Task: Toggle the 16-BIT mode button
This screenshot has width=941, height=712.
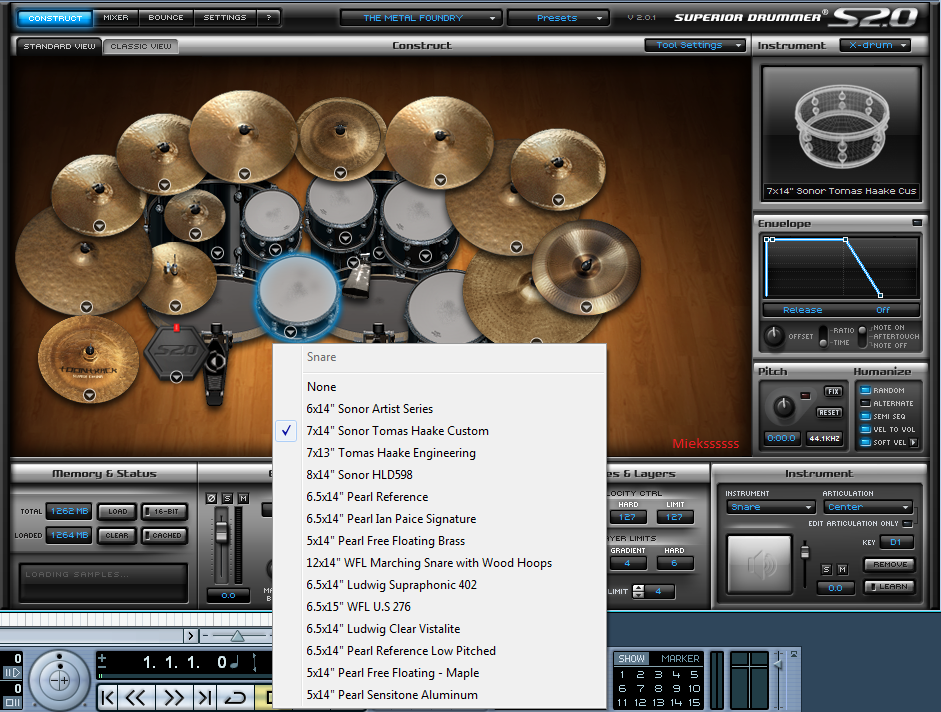Action: click(165, 511)
